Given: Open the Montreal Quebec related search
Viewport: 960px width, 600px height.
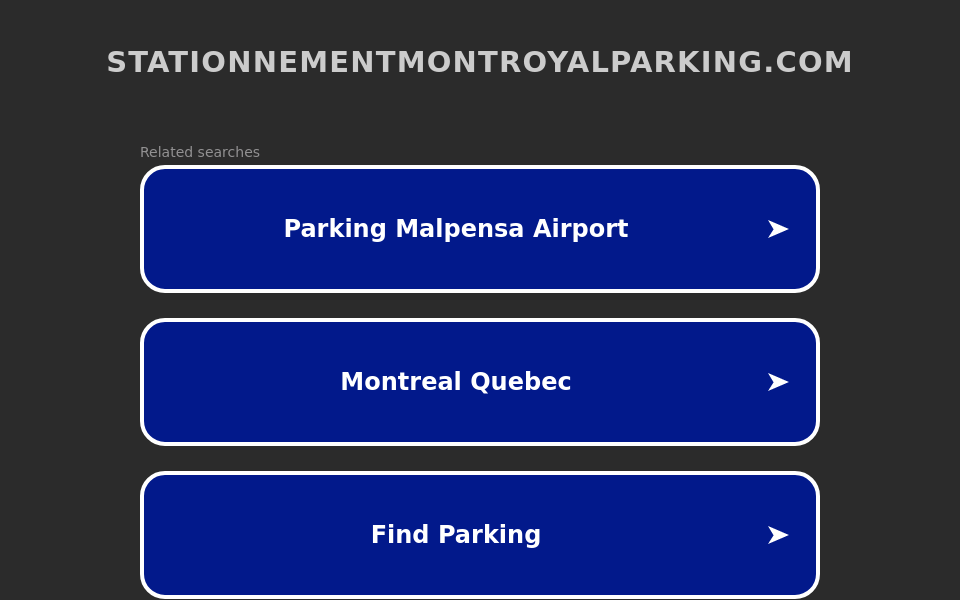Looking at the screenshot, I should click(x=480, y=382).
